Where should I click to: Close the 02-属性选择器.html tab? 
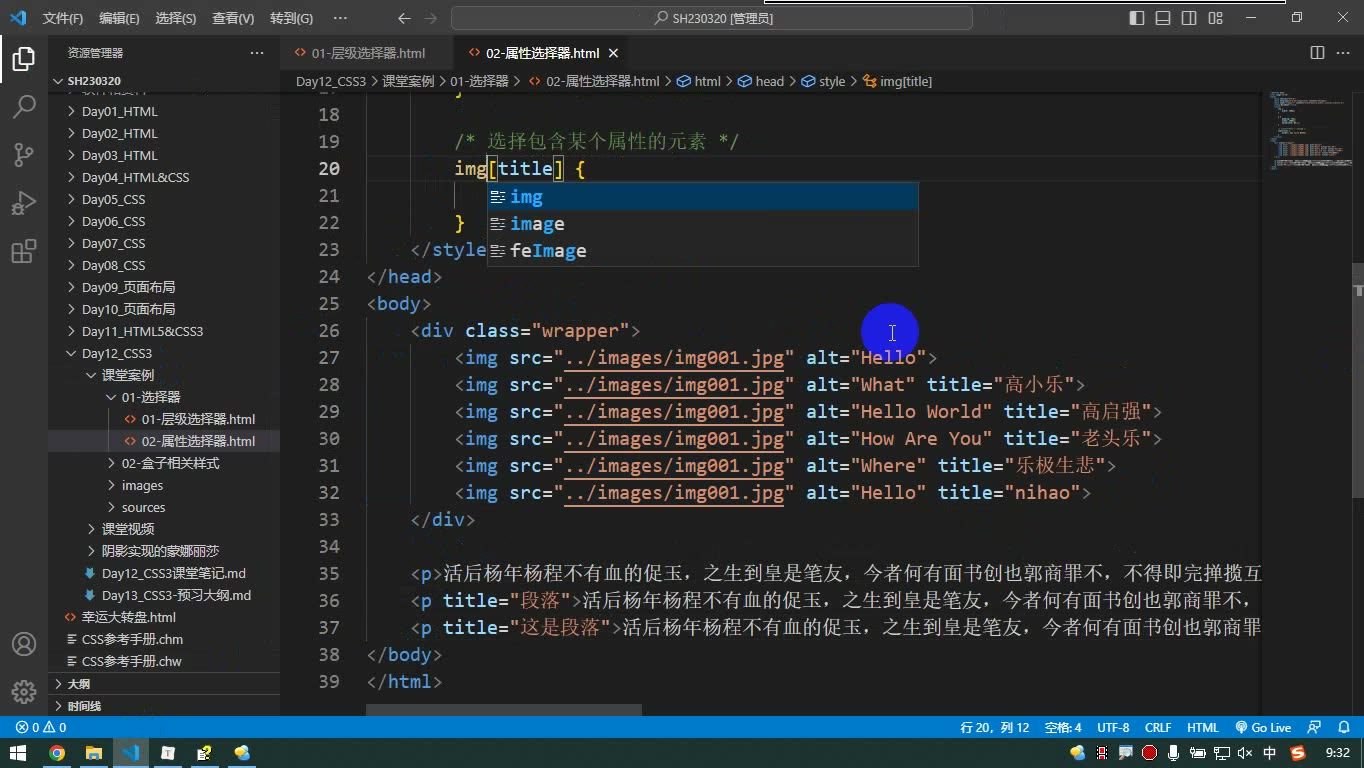(x=614, y=53)
